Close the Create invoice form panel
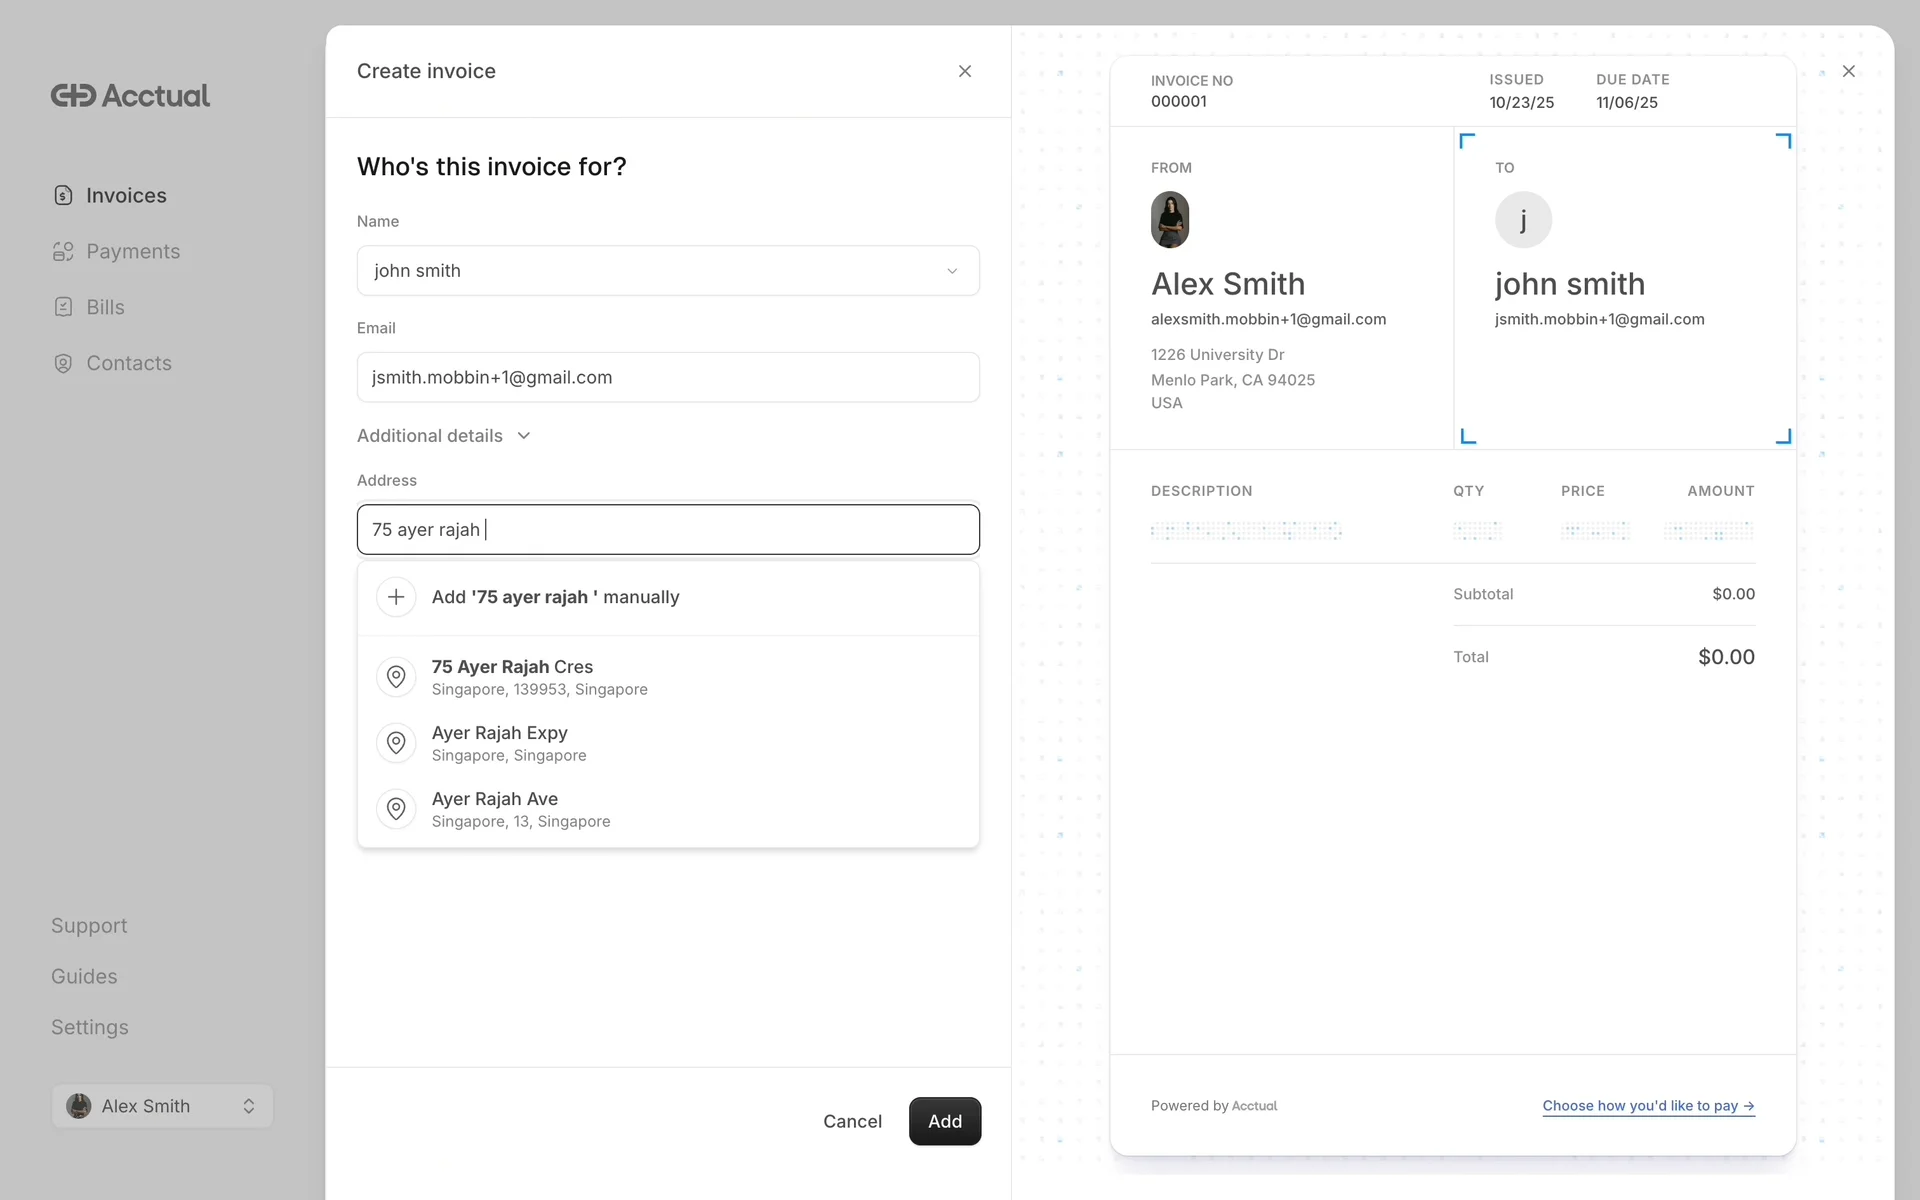The height and width of the screenshot is (1200, 1920). [x=964, y=71]
